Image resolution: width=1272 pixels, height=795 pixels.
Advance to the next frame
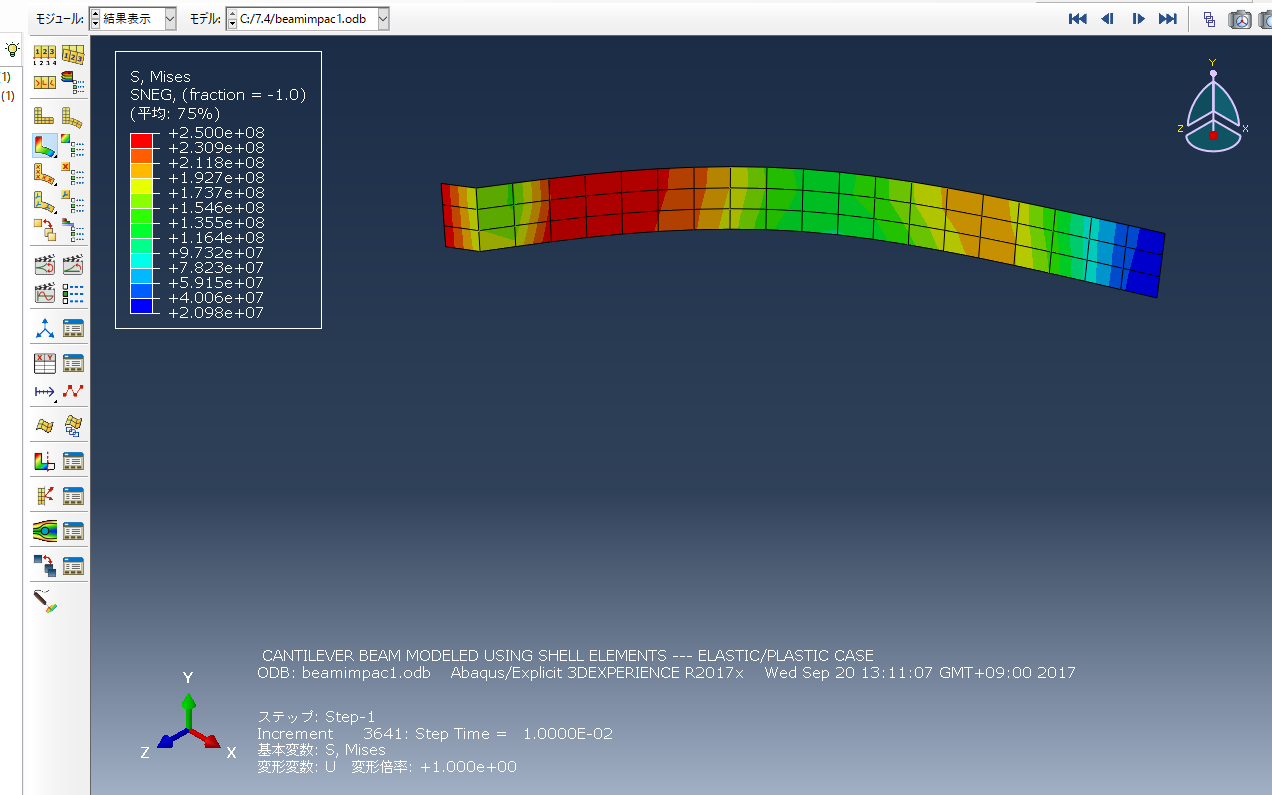1138,19
